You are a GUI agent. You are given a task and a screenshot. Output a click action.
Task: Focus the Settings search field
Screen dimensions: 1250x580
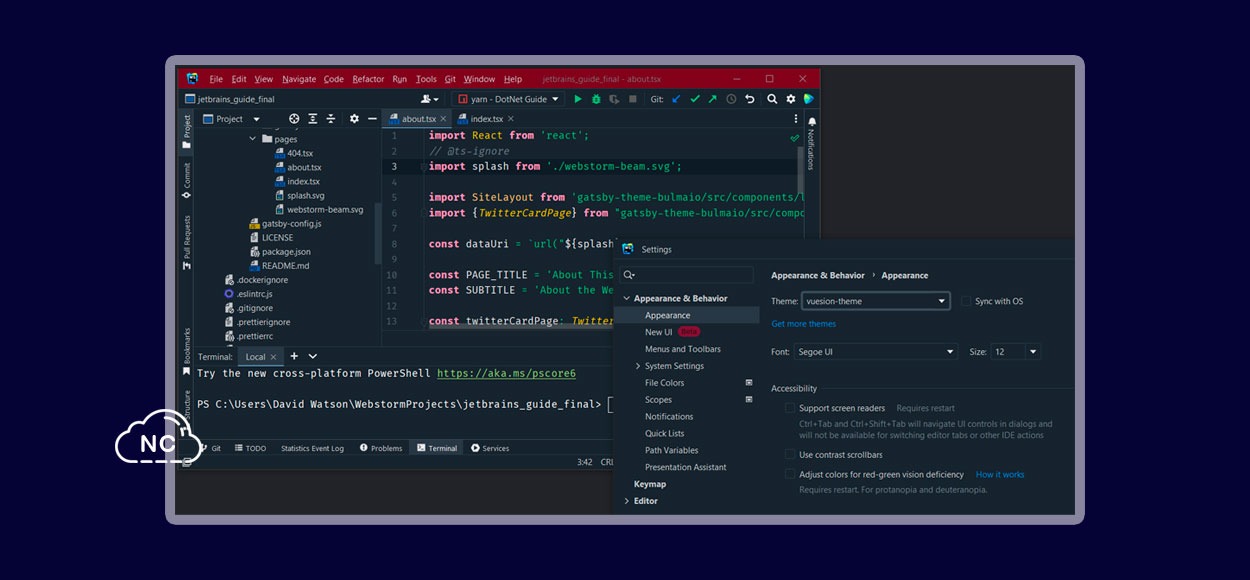(x=687, y=274)
